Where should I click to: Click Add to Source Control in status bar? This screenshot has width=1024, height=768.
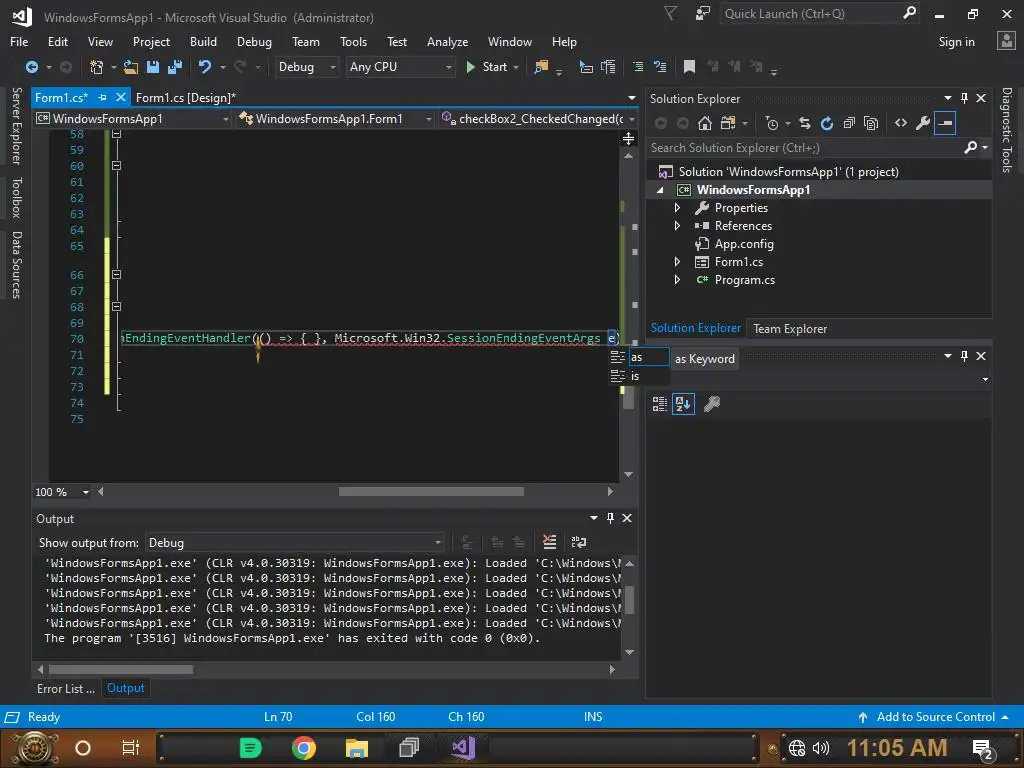(x=935, y=717)
